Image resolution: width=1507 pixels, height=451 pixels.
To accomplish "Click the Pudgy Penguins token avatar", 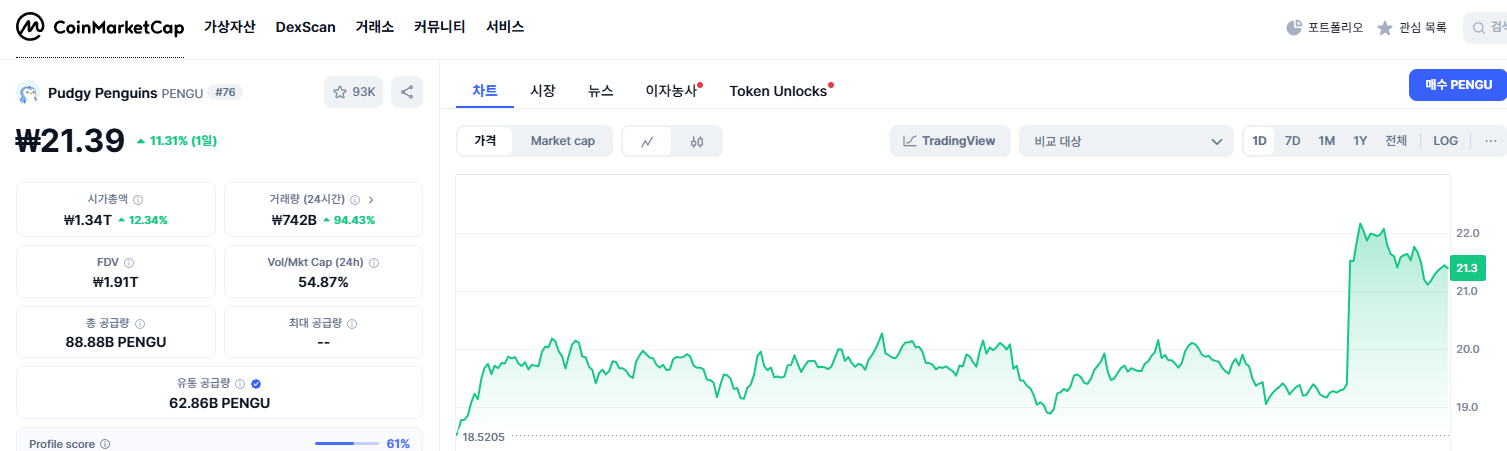I will (28, 93).
